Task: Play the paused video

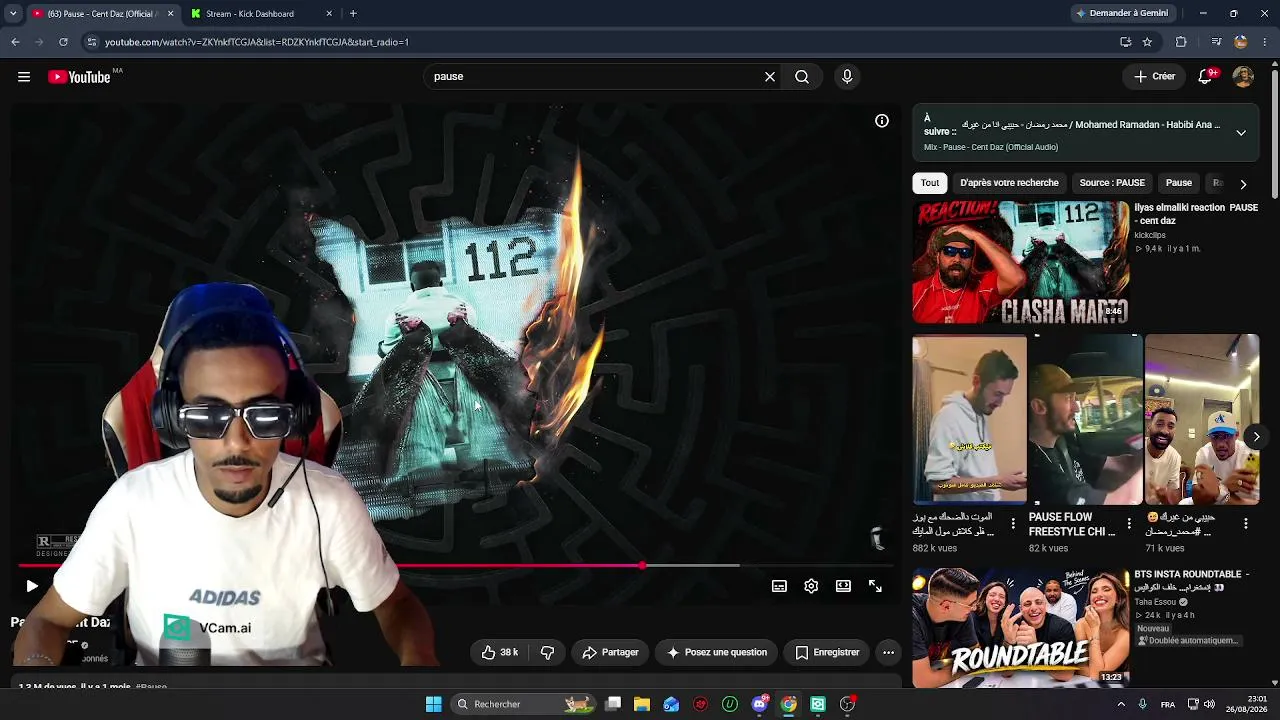Action: (x=32, y=586)
